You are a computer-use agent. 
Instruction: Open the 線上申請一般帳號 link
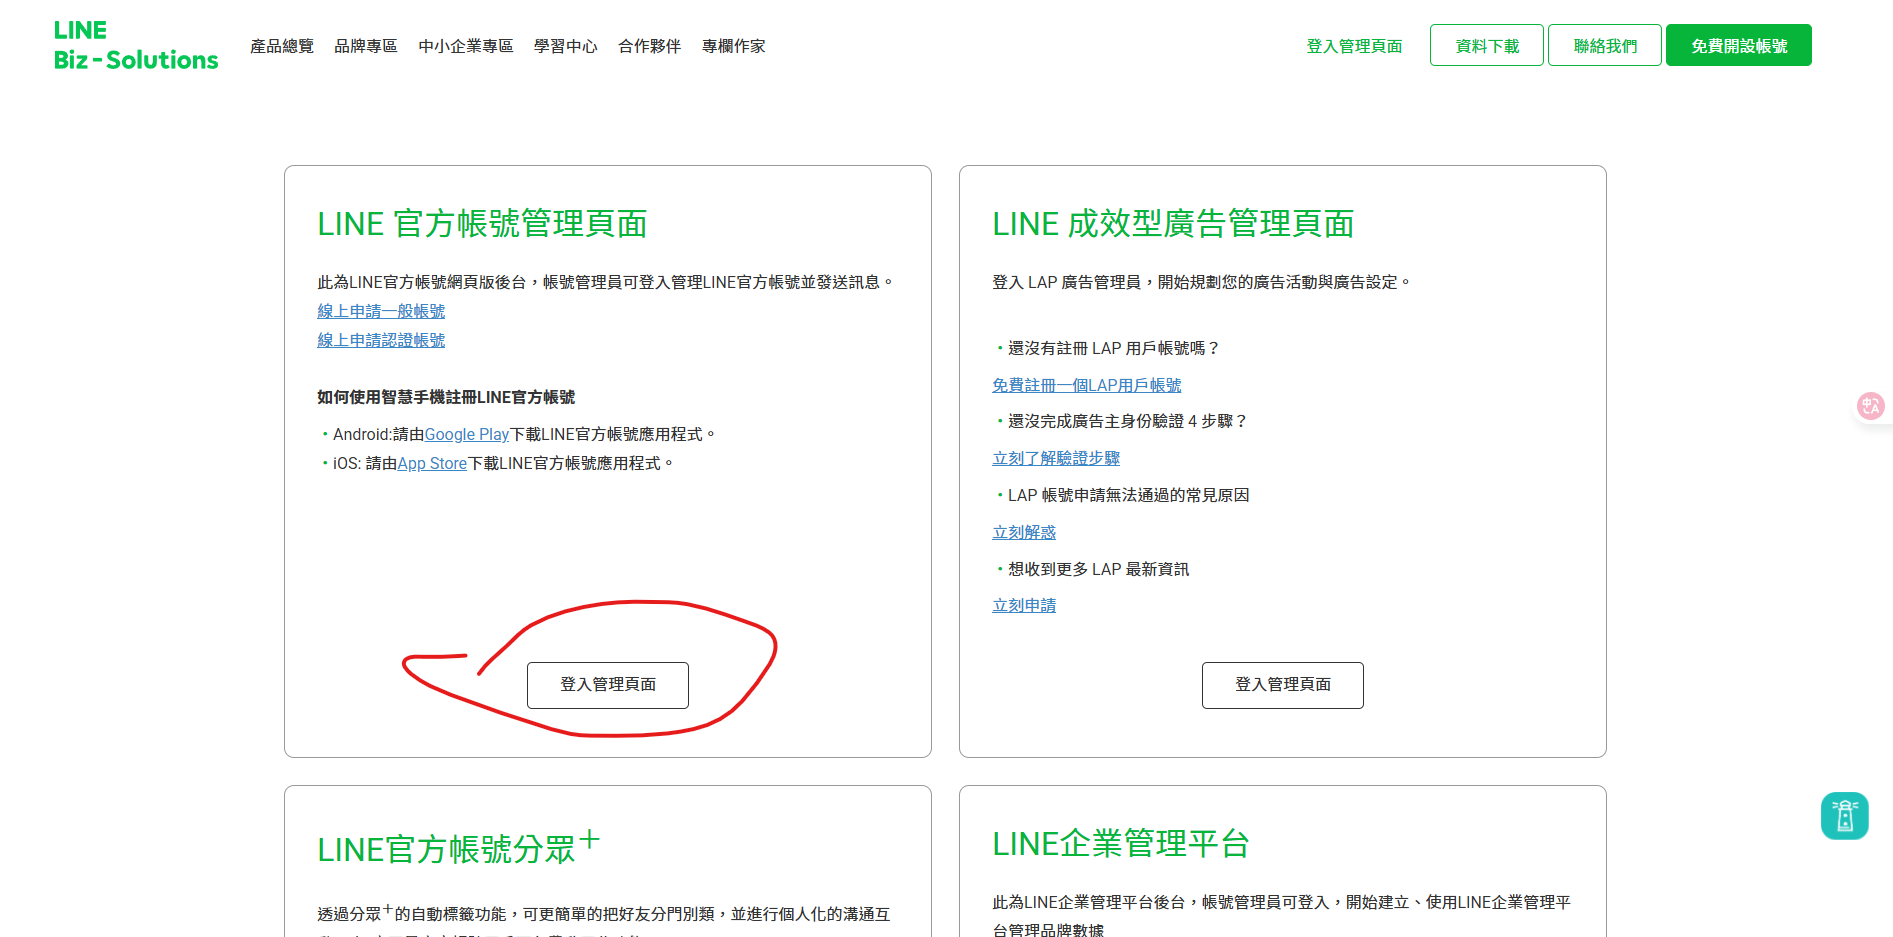coord(381,312)
